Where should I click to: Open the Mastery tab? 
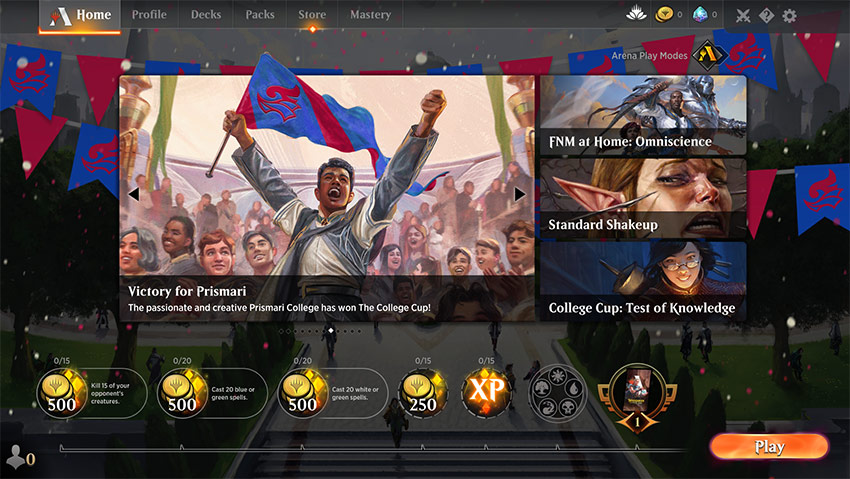[370, 15]
